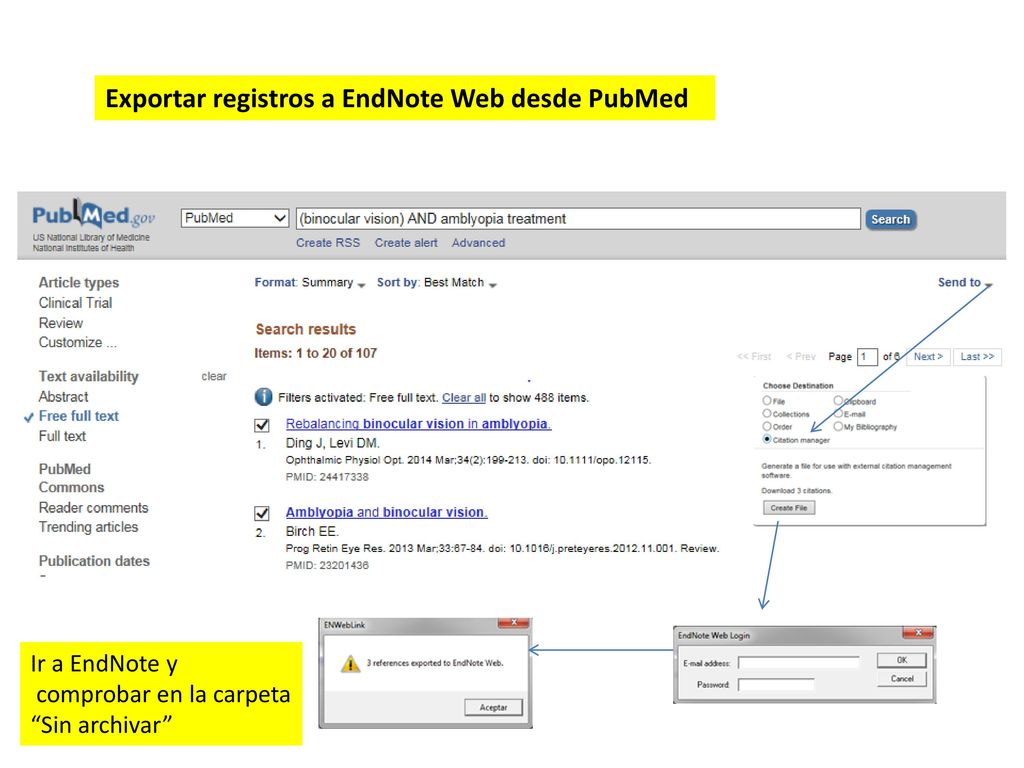
Task: Open article Amblyopia and binocular vision
Action: [387, 513]
